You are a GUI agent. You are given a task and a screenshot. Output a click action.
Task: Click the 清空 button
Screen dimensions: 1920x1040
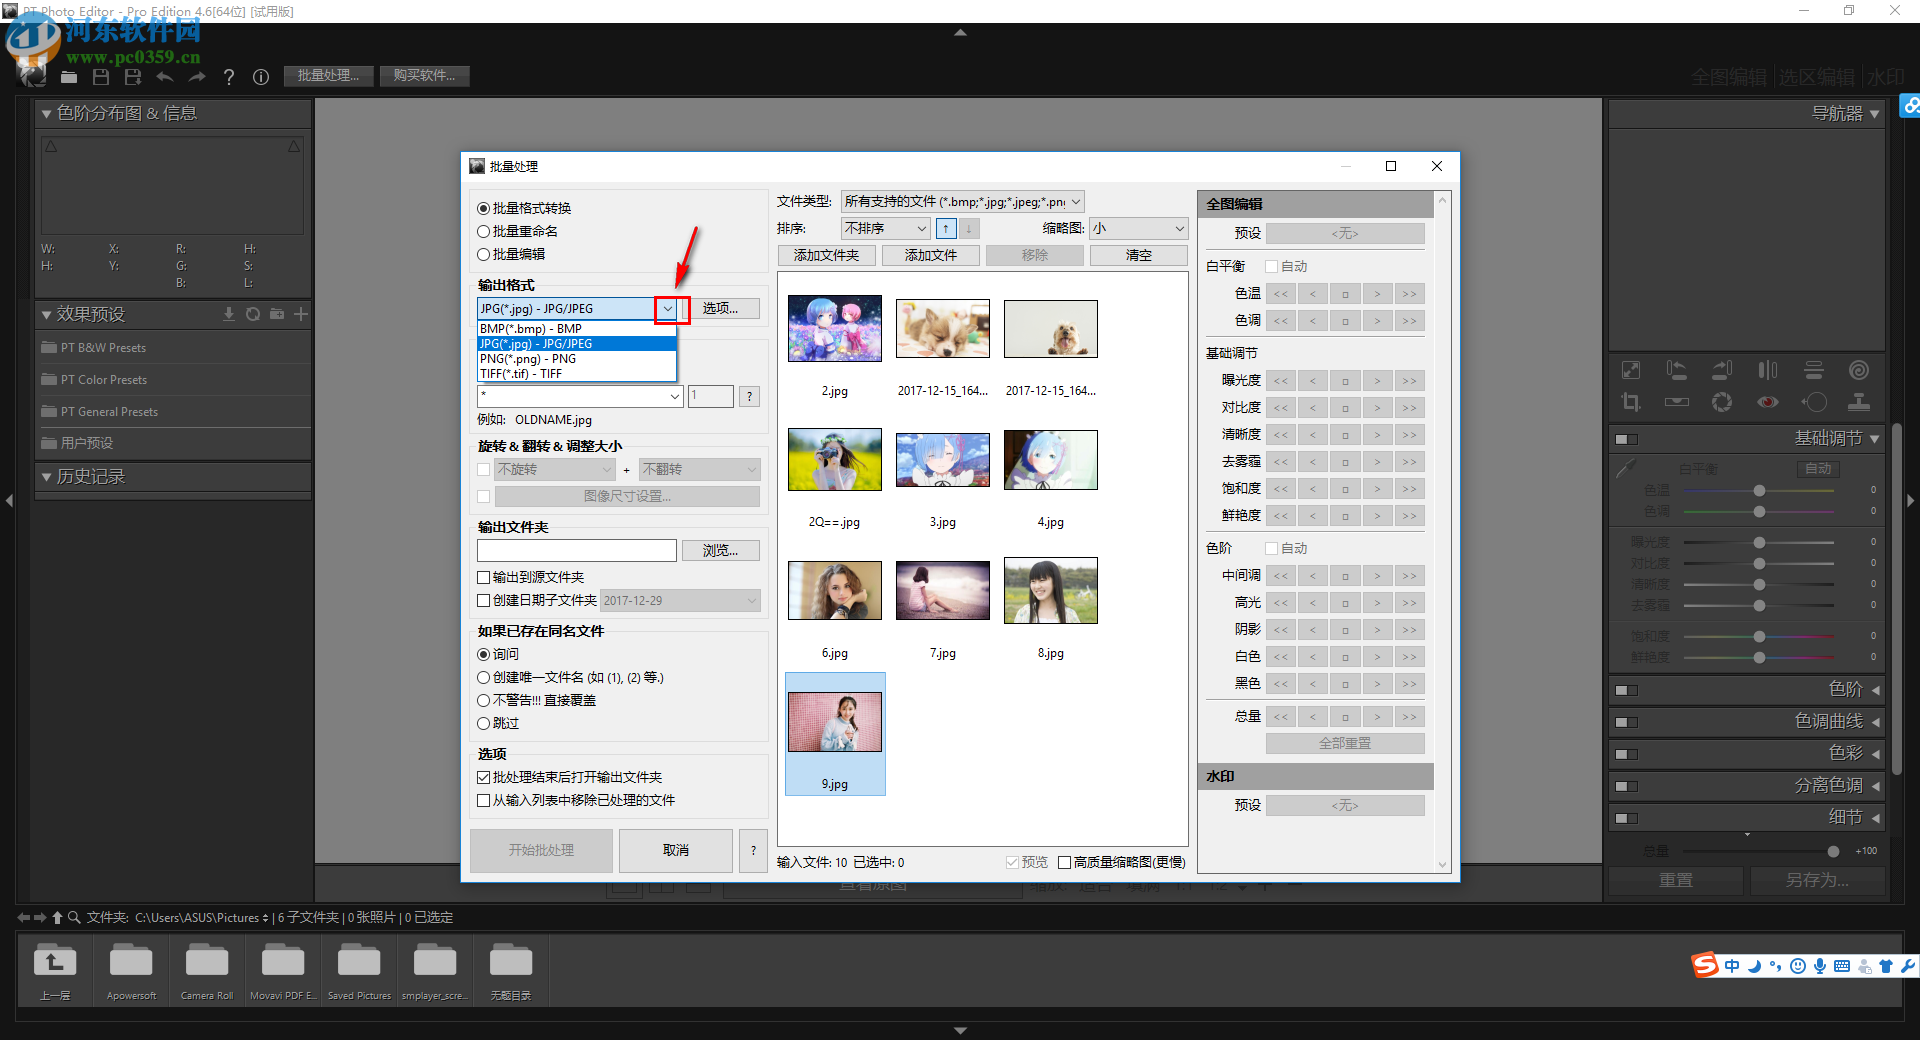coord(1139,255)
